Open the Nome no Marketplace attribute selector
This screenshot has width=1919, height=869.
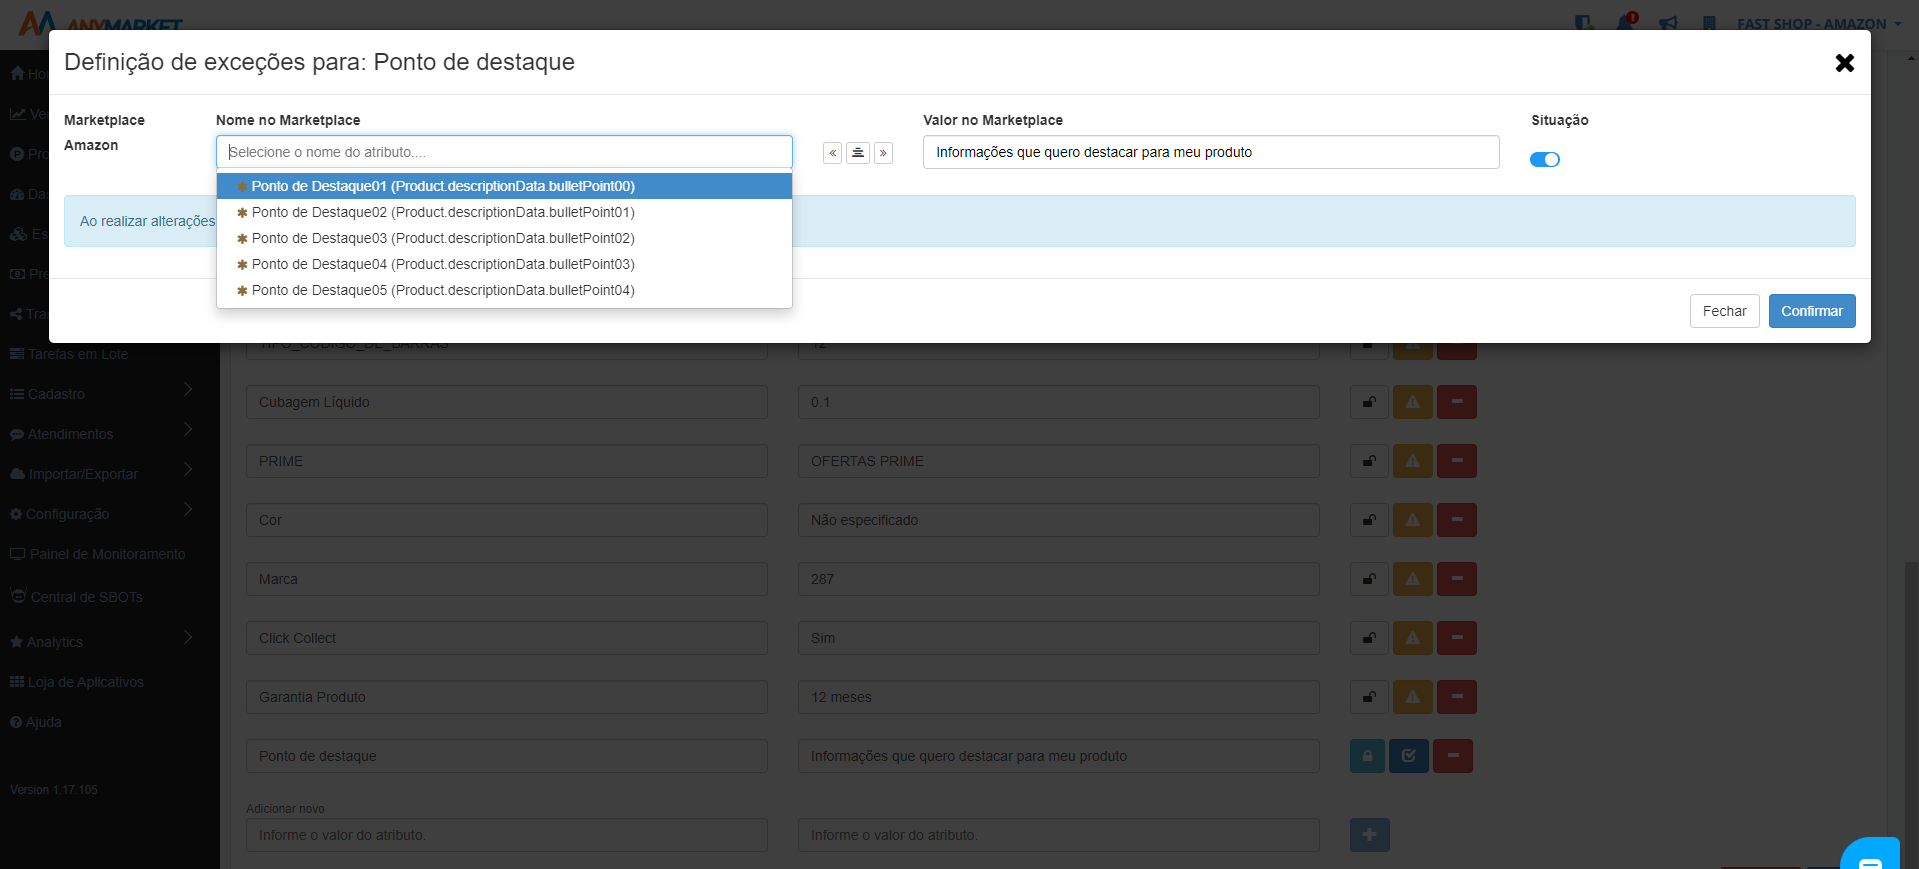[504, 152]
